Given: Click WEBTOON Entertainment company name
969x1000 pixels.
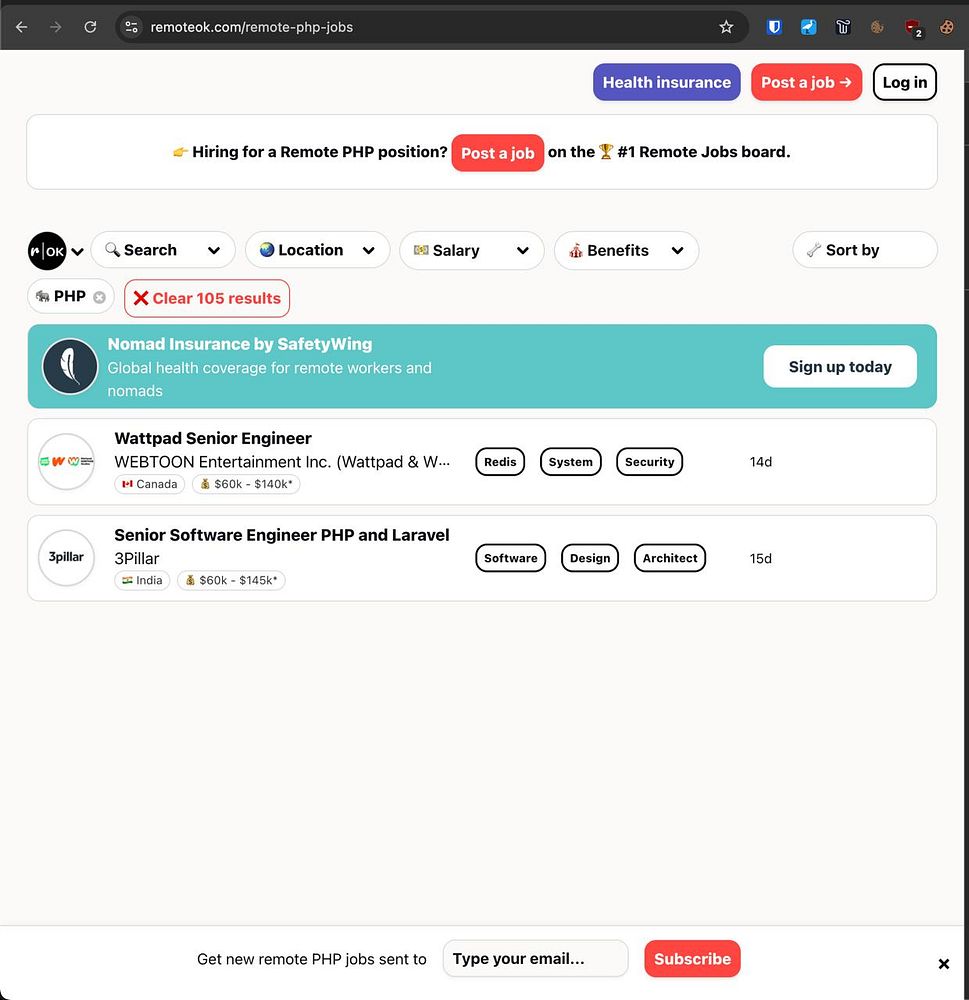Looking at the screenshot, I should [x=282, y=462].
